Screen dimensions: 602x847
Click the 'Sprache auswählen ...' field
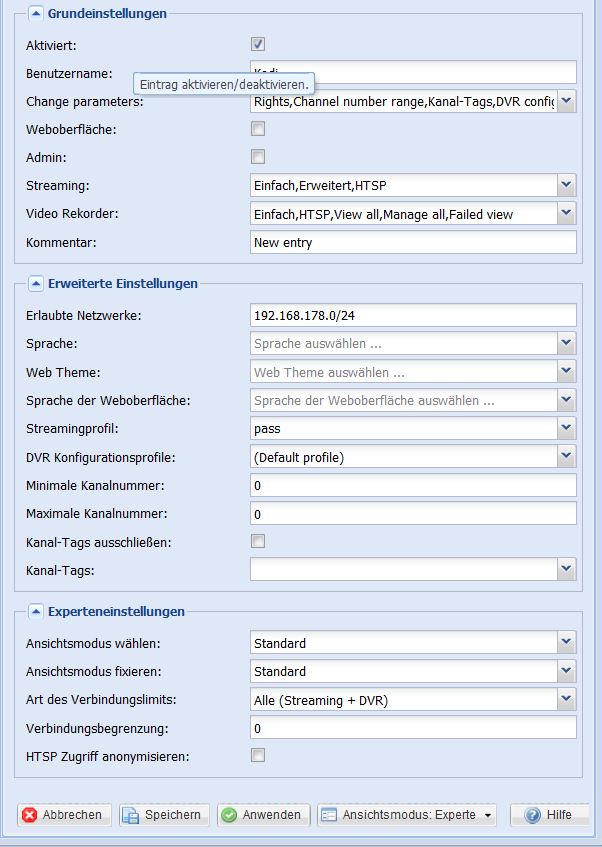[404, 343]
